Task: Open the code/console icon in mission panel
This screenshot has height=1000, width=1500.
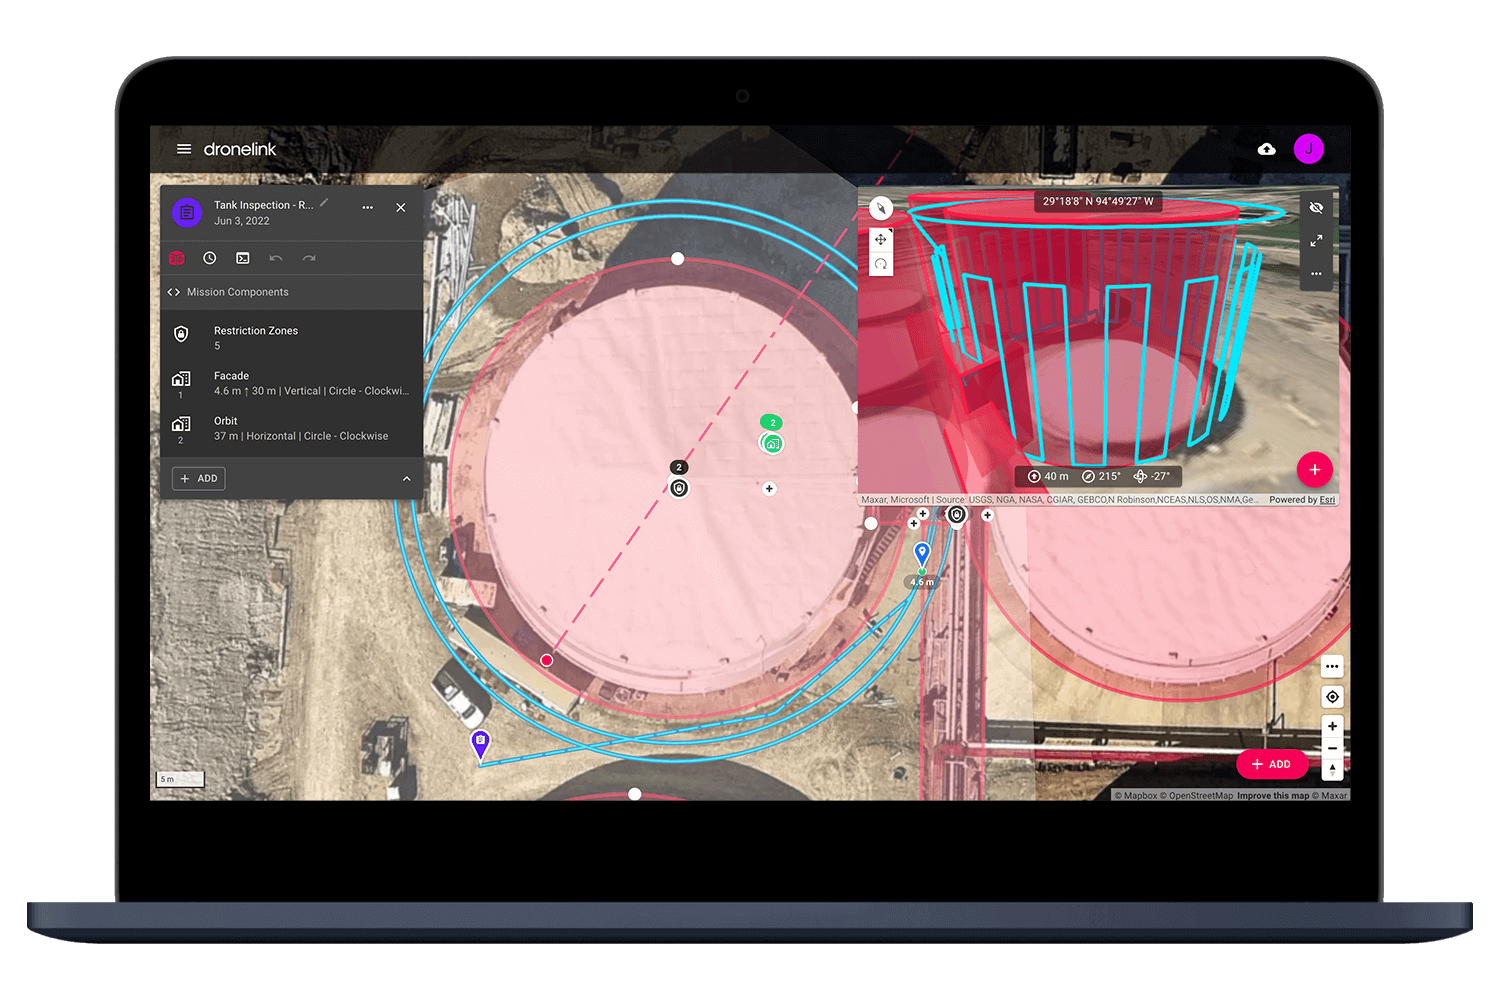Action: [242, 258]
